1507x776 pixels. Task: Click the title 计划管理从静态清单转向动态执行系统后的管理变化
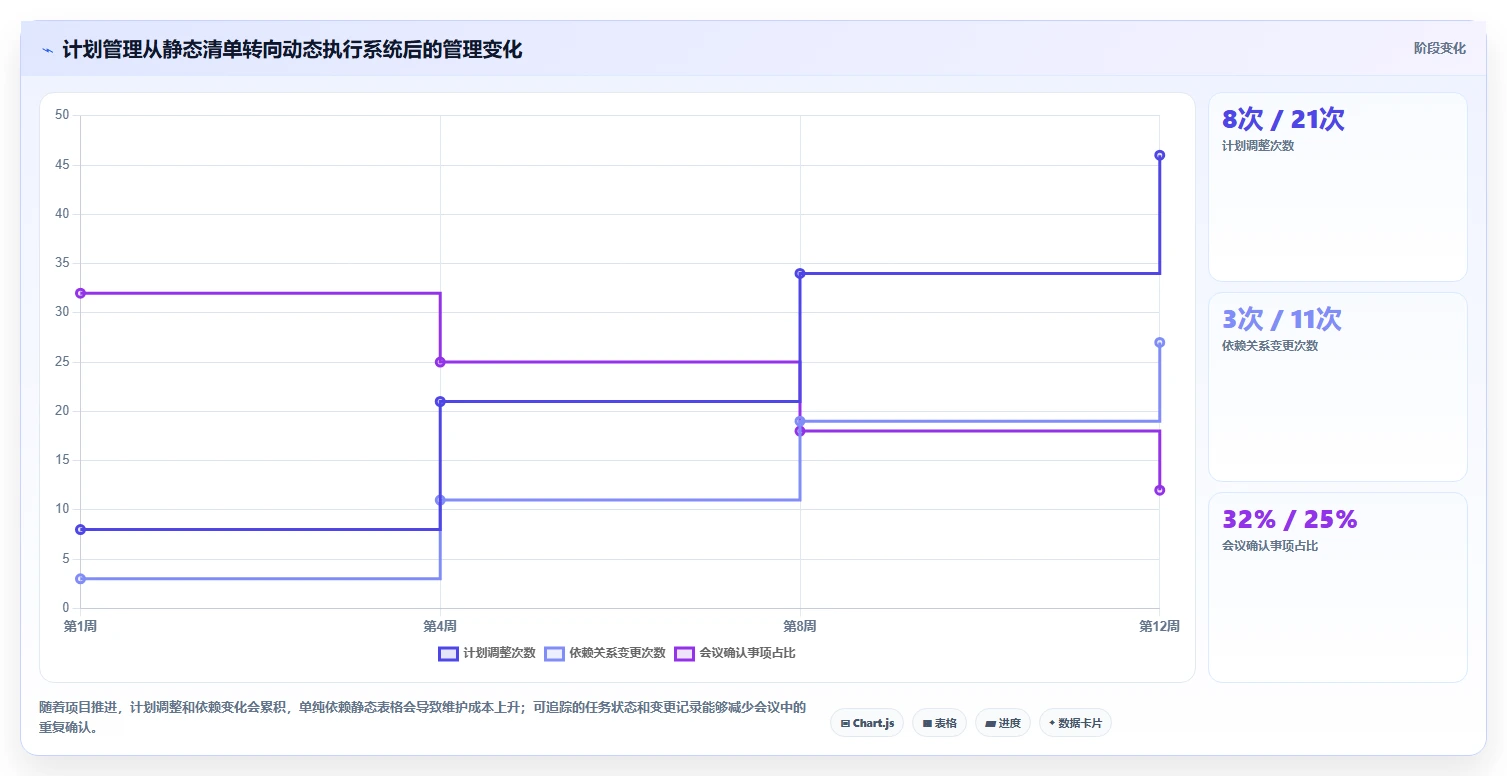[x=292, y=50]
